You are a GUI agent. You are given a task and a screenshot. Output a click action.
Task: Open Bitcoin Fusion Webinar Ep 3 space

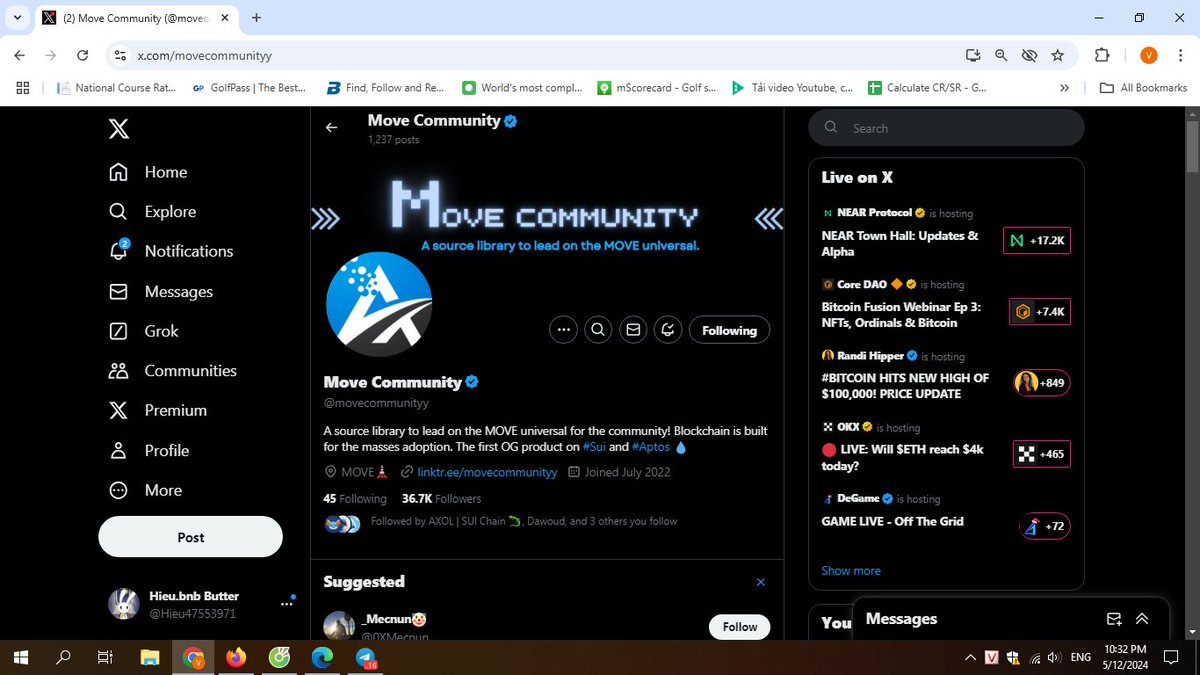(x=901, y=315)
